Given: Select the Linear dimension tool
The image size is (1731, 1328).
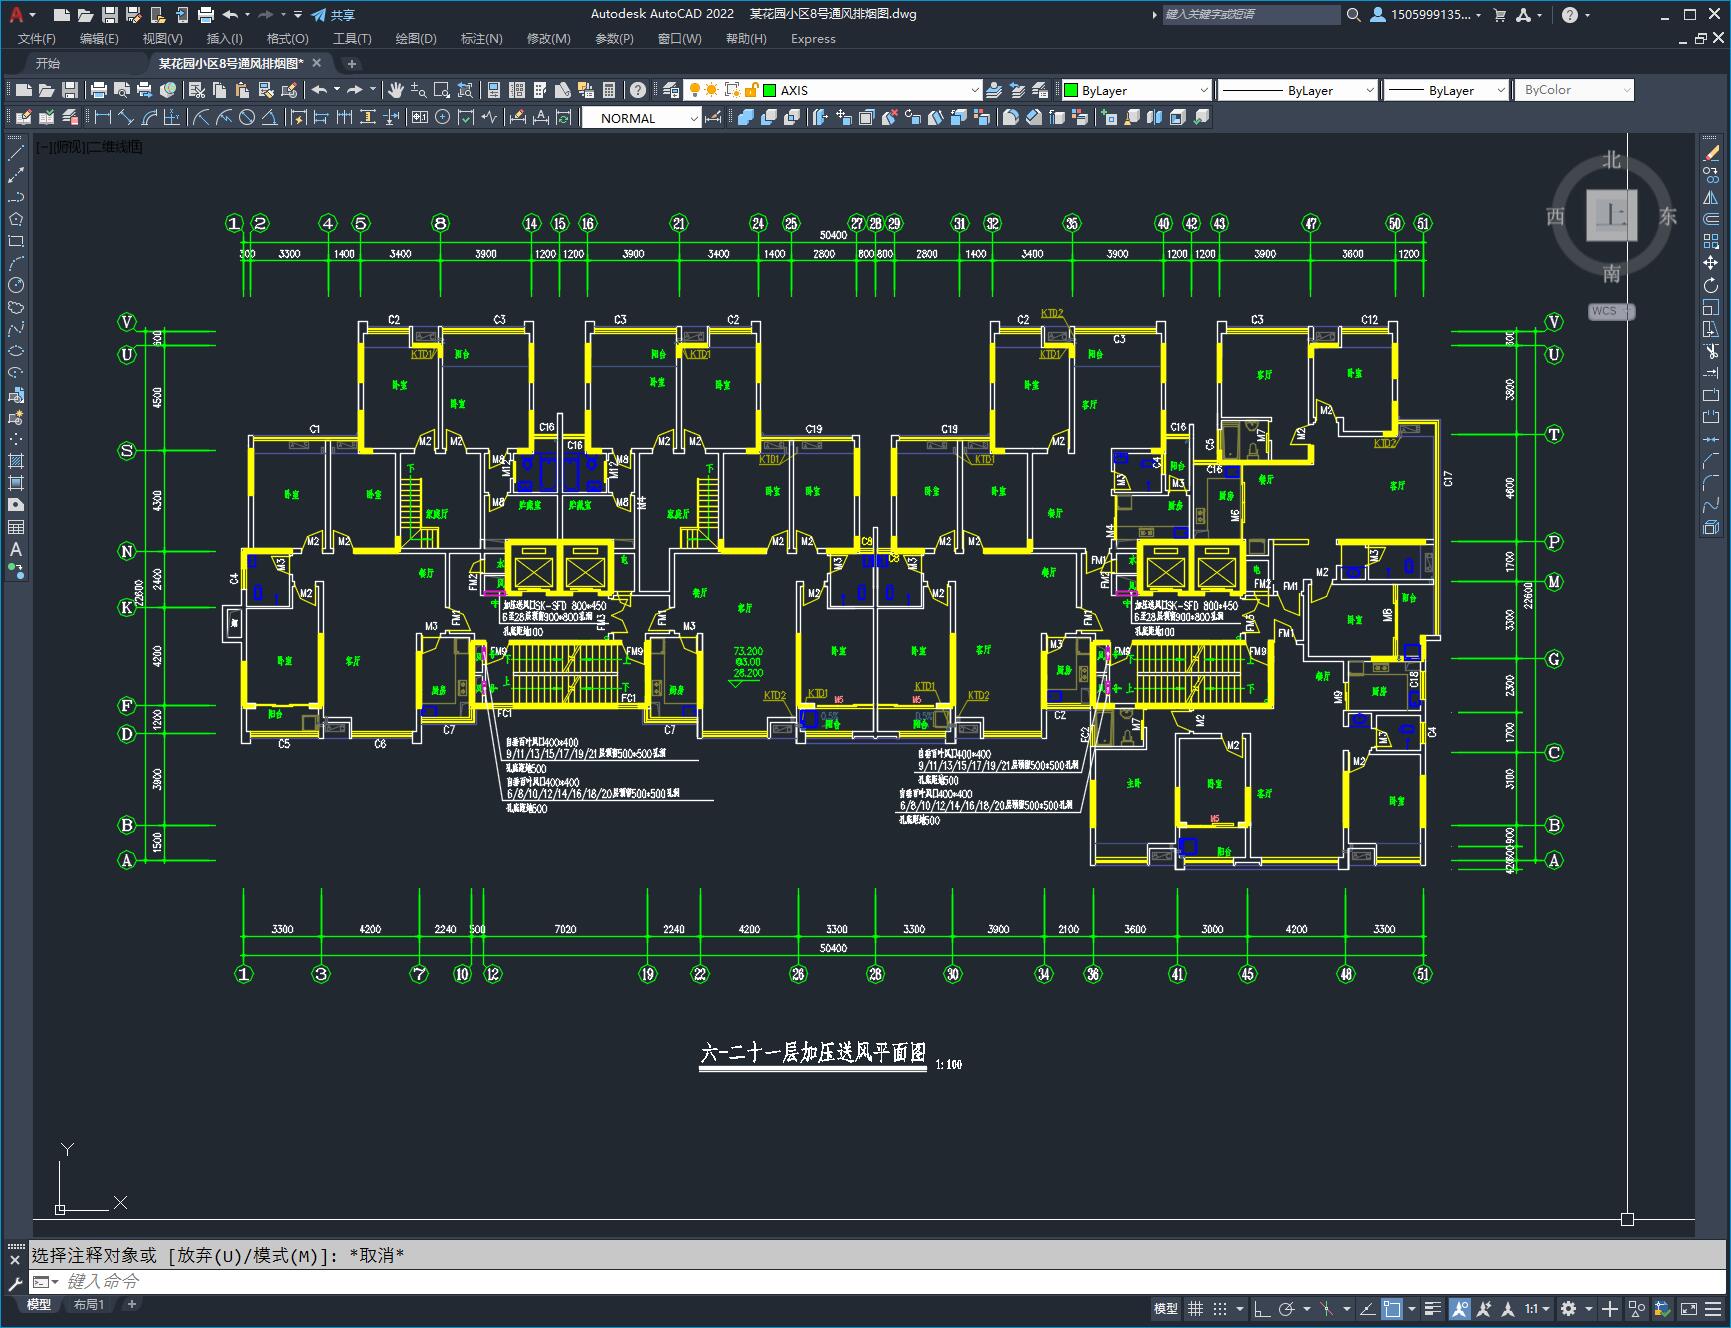Looking at the screenshot, I should (103, 117).
